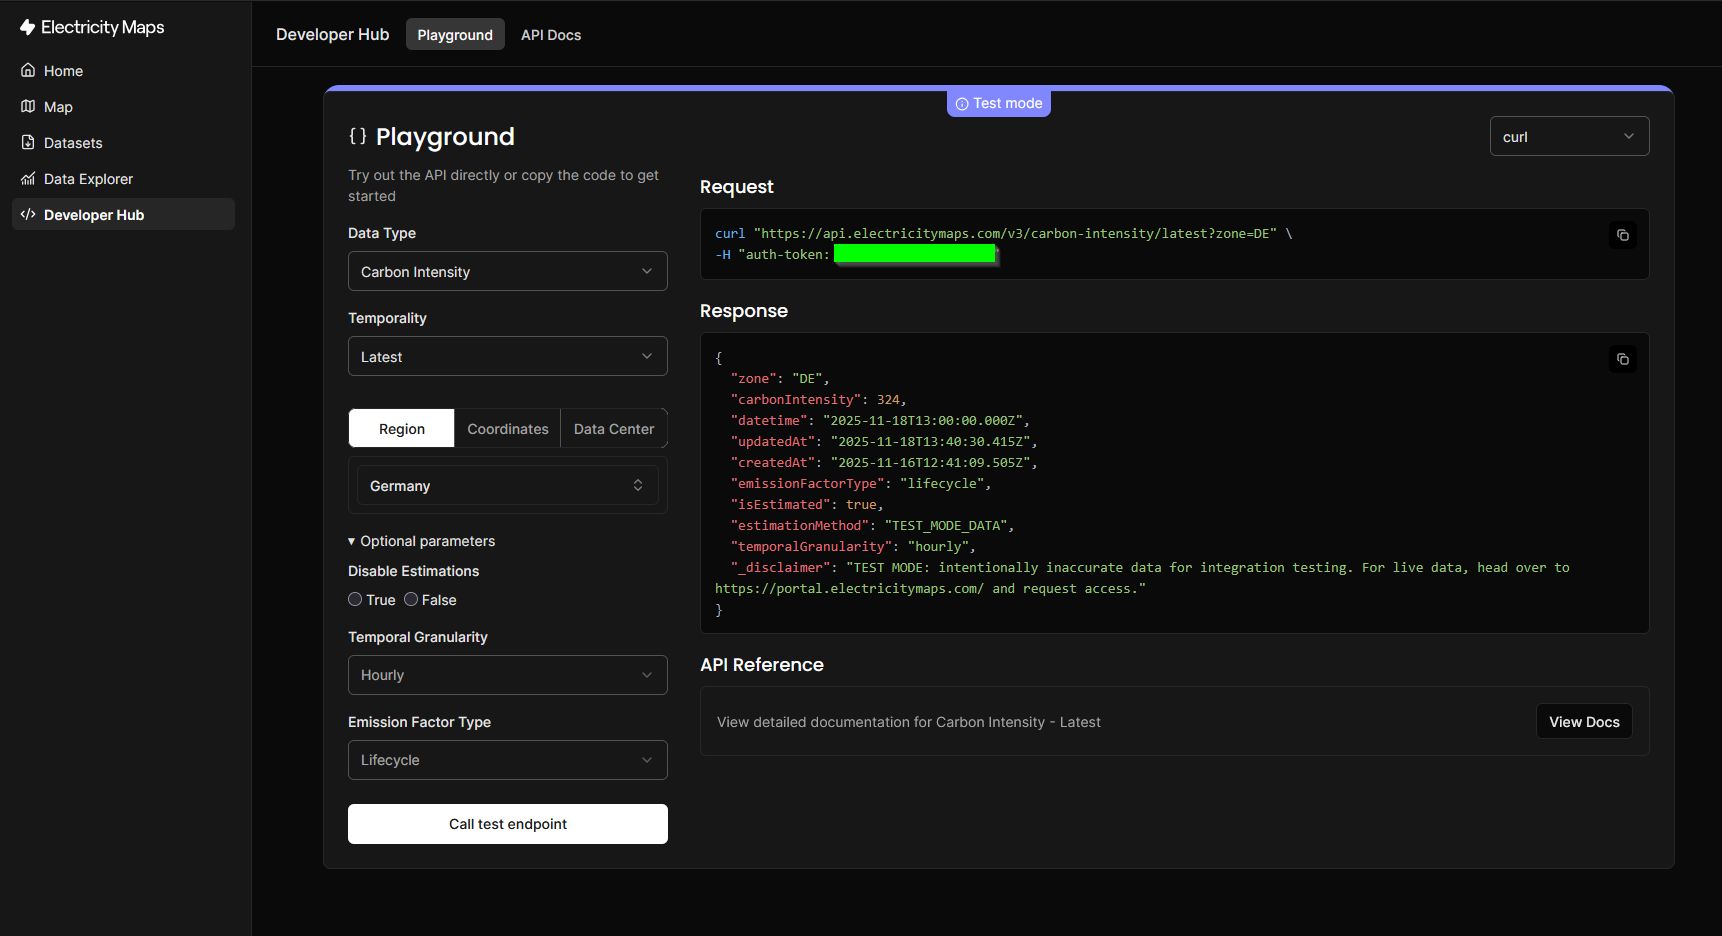Select the Data Center tab
The width and height of the screenshot is (1722, 936).
coord(613,429)
